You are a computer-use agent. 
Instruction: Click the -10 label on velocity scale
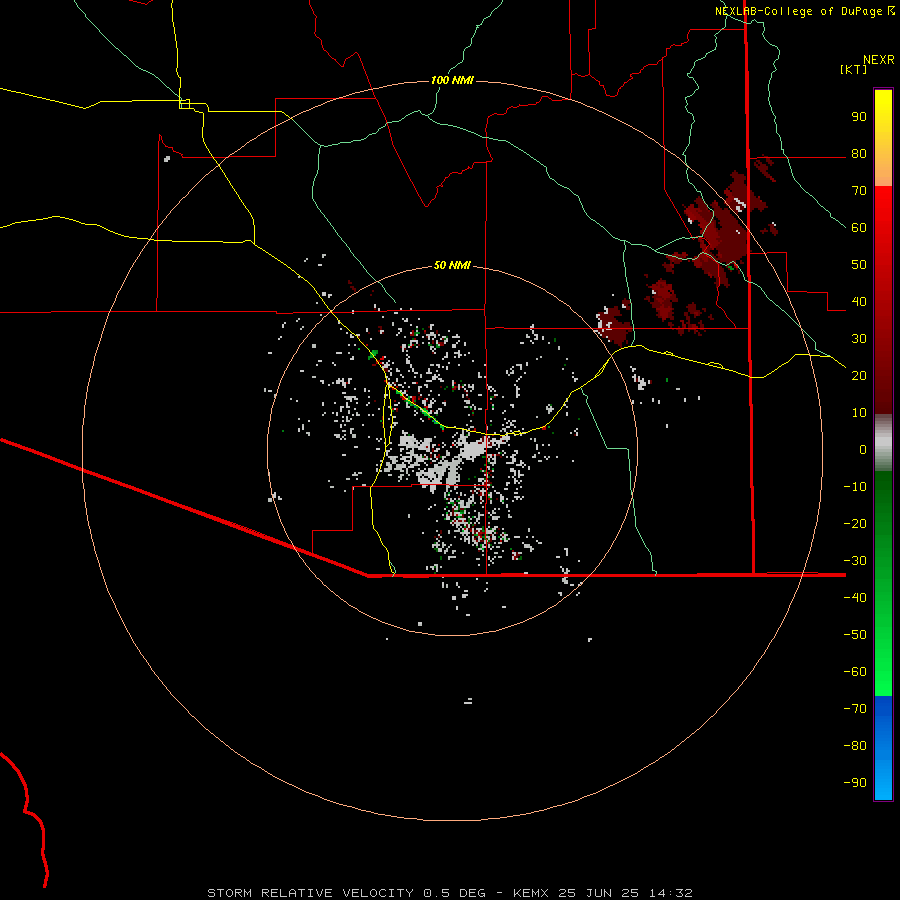point(855,487)
